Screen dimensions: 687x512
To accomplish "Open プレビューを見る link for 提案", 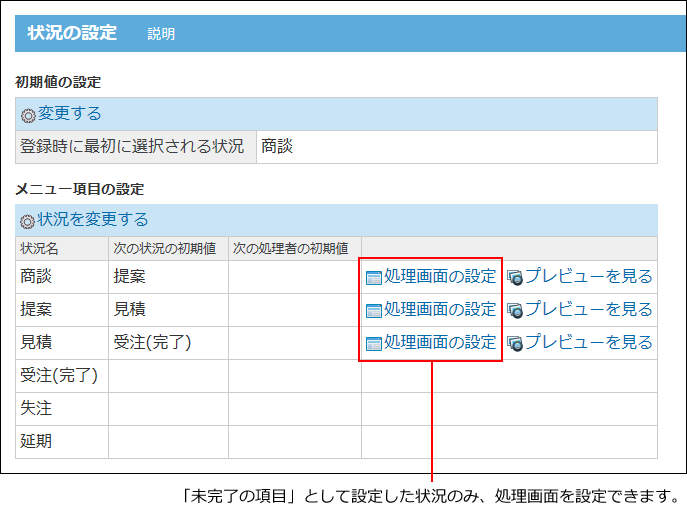I will pos(589,309).
